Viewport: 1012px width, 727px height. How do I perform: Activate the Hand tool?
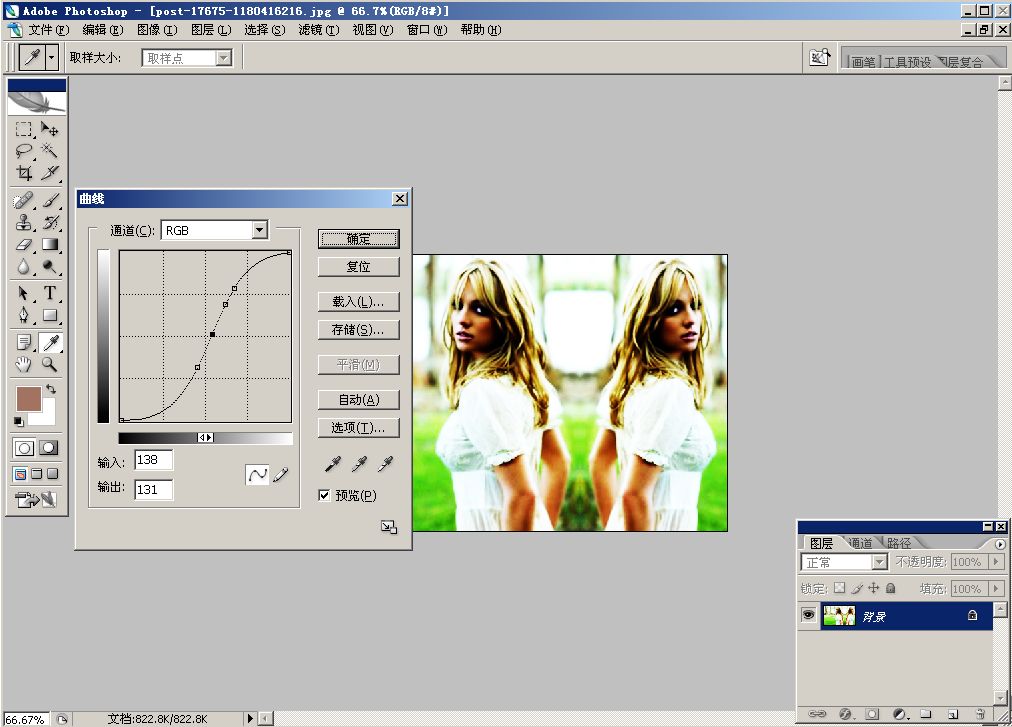(x=24, y=365)
